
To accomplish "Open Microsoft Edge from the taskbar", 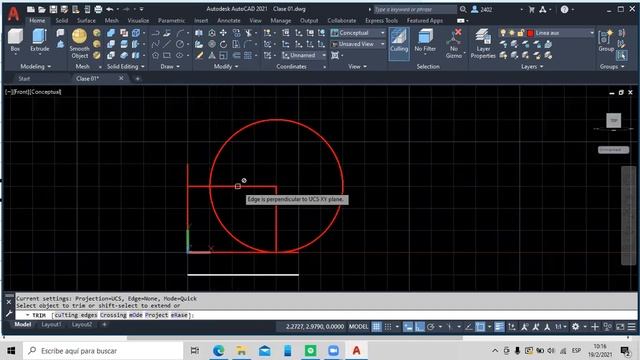I will 218,351.
